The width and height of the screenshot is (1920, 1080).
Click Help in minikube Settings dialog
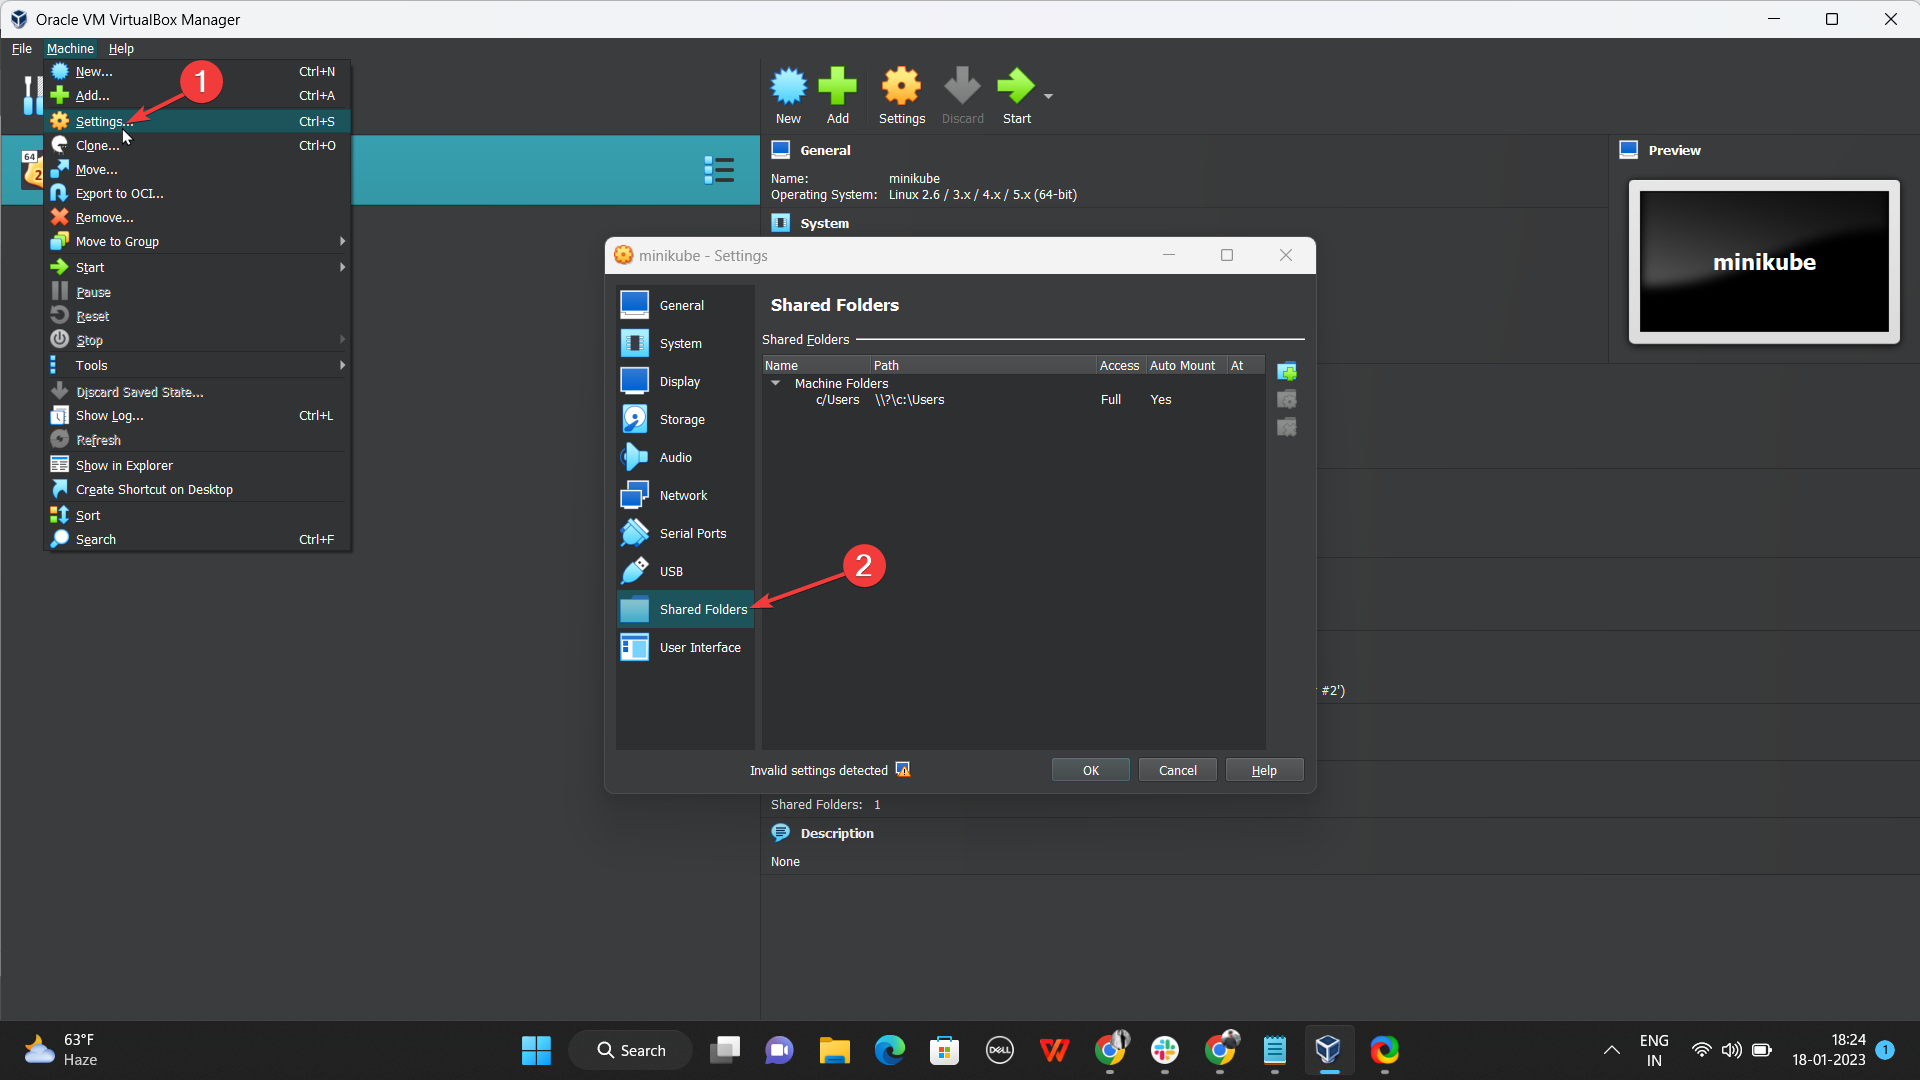coord(1264,770)
